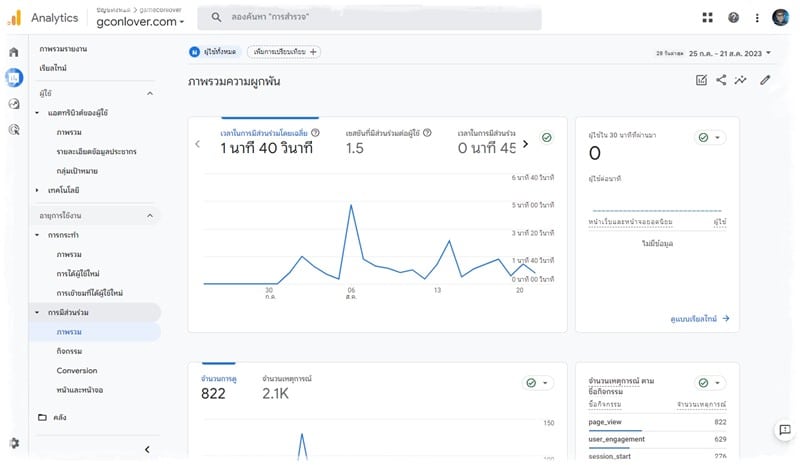Open check dropdown on event count by name card
Screen dimensions: 800x465
coord(710,383)
